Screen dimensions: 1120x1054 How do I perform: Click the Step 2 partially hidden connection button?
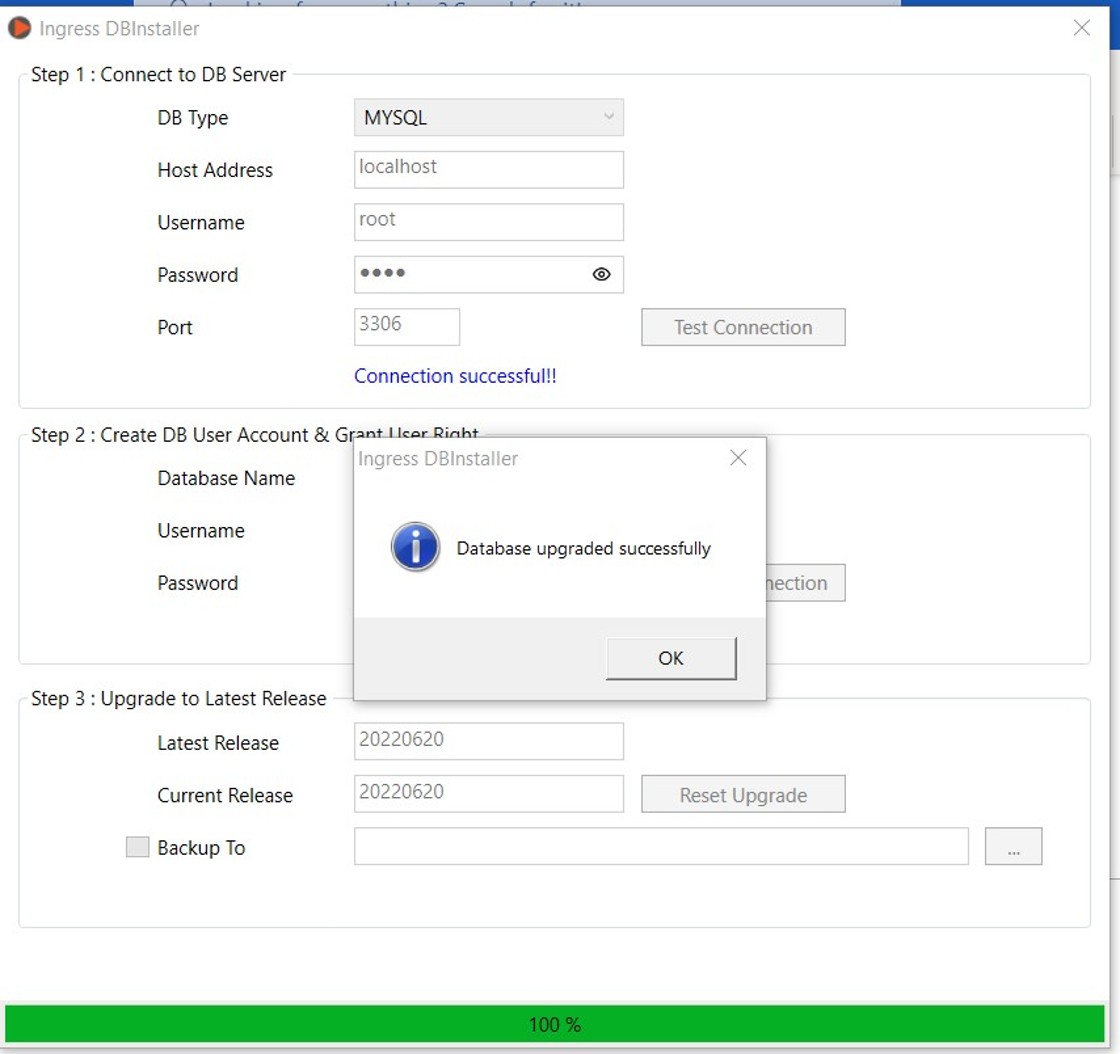[x=805, y=583]
